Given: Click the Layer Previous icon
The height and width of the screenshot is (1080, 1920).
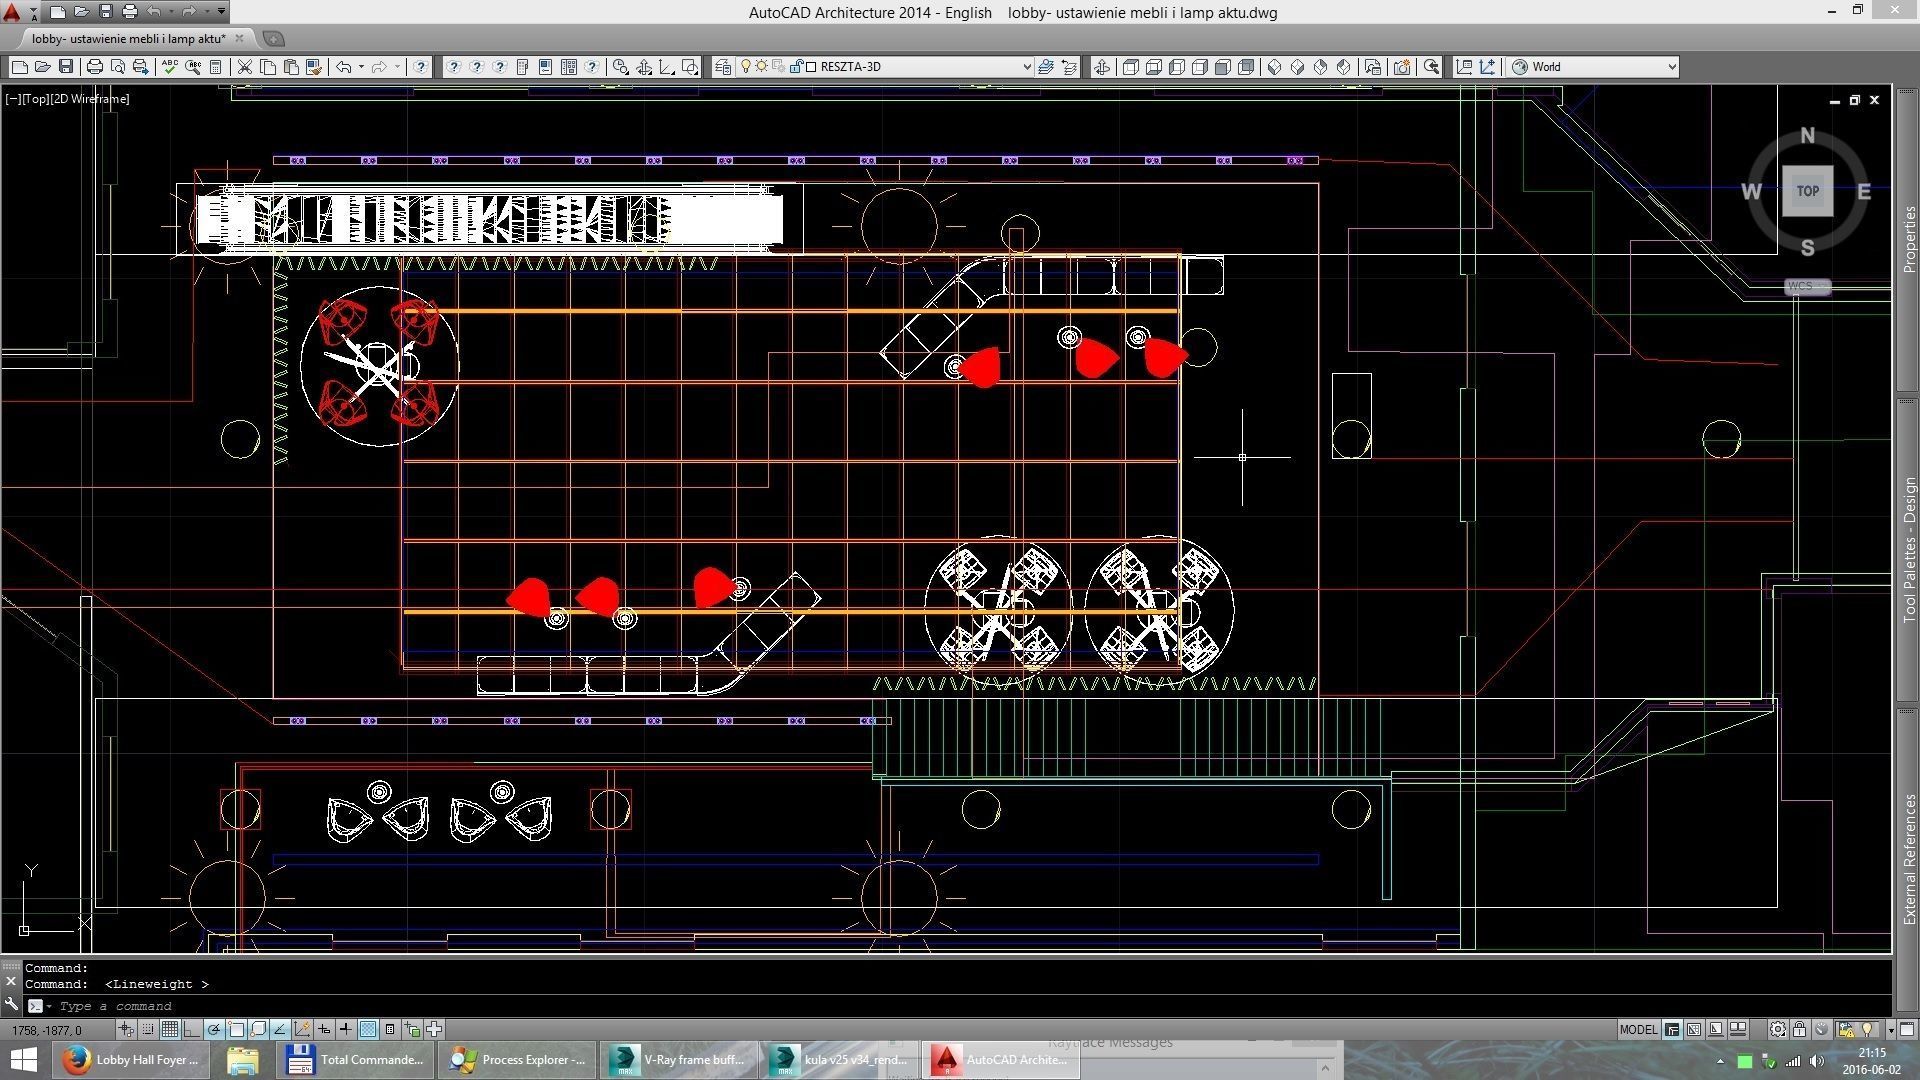Looking at the screenshot, I should (1069, 67).
